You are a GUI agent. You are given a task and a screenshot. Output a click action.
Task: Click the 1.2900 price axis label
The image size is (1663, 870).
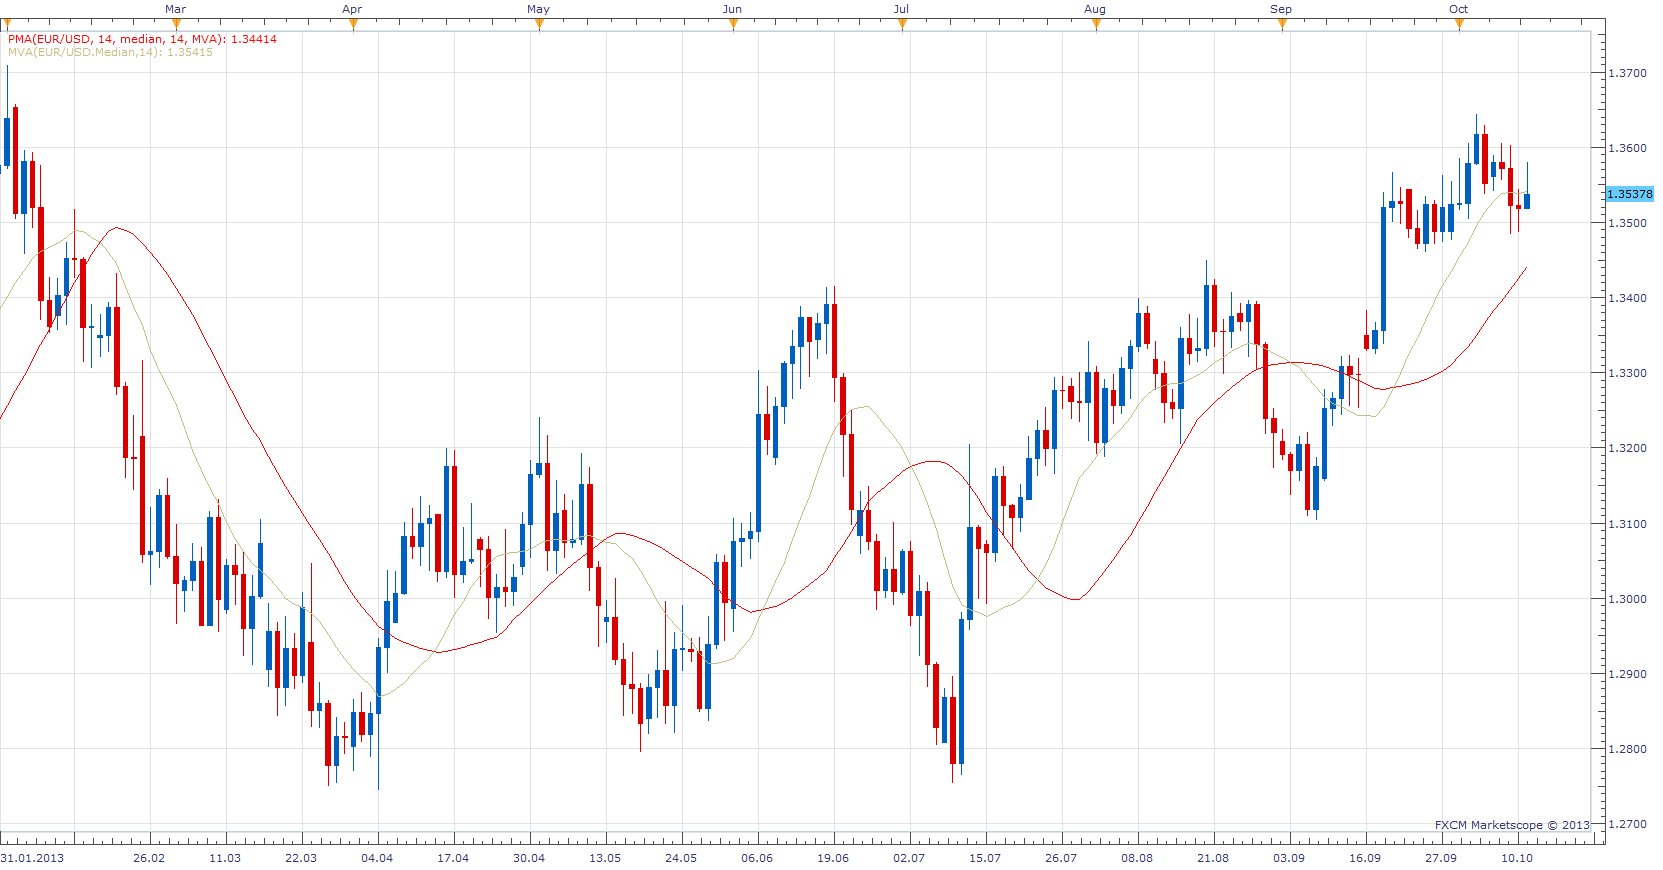tap(1627, 674)
